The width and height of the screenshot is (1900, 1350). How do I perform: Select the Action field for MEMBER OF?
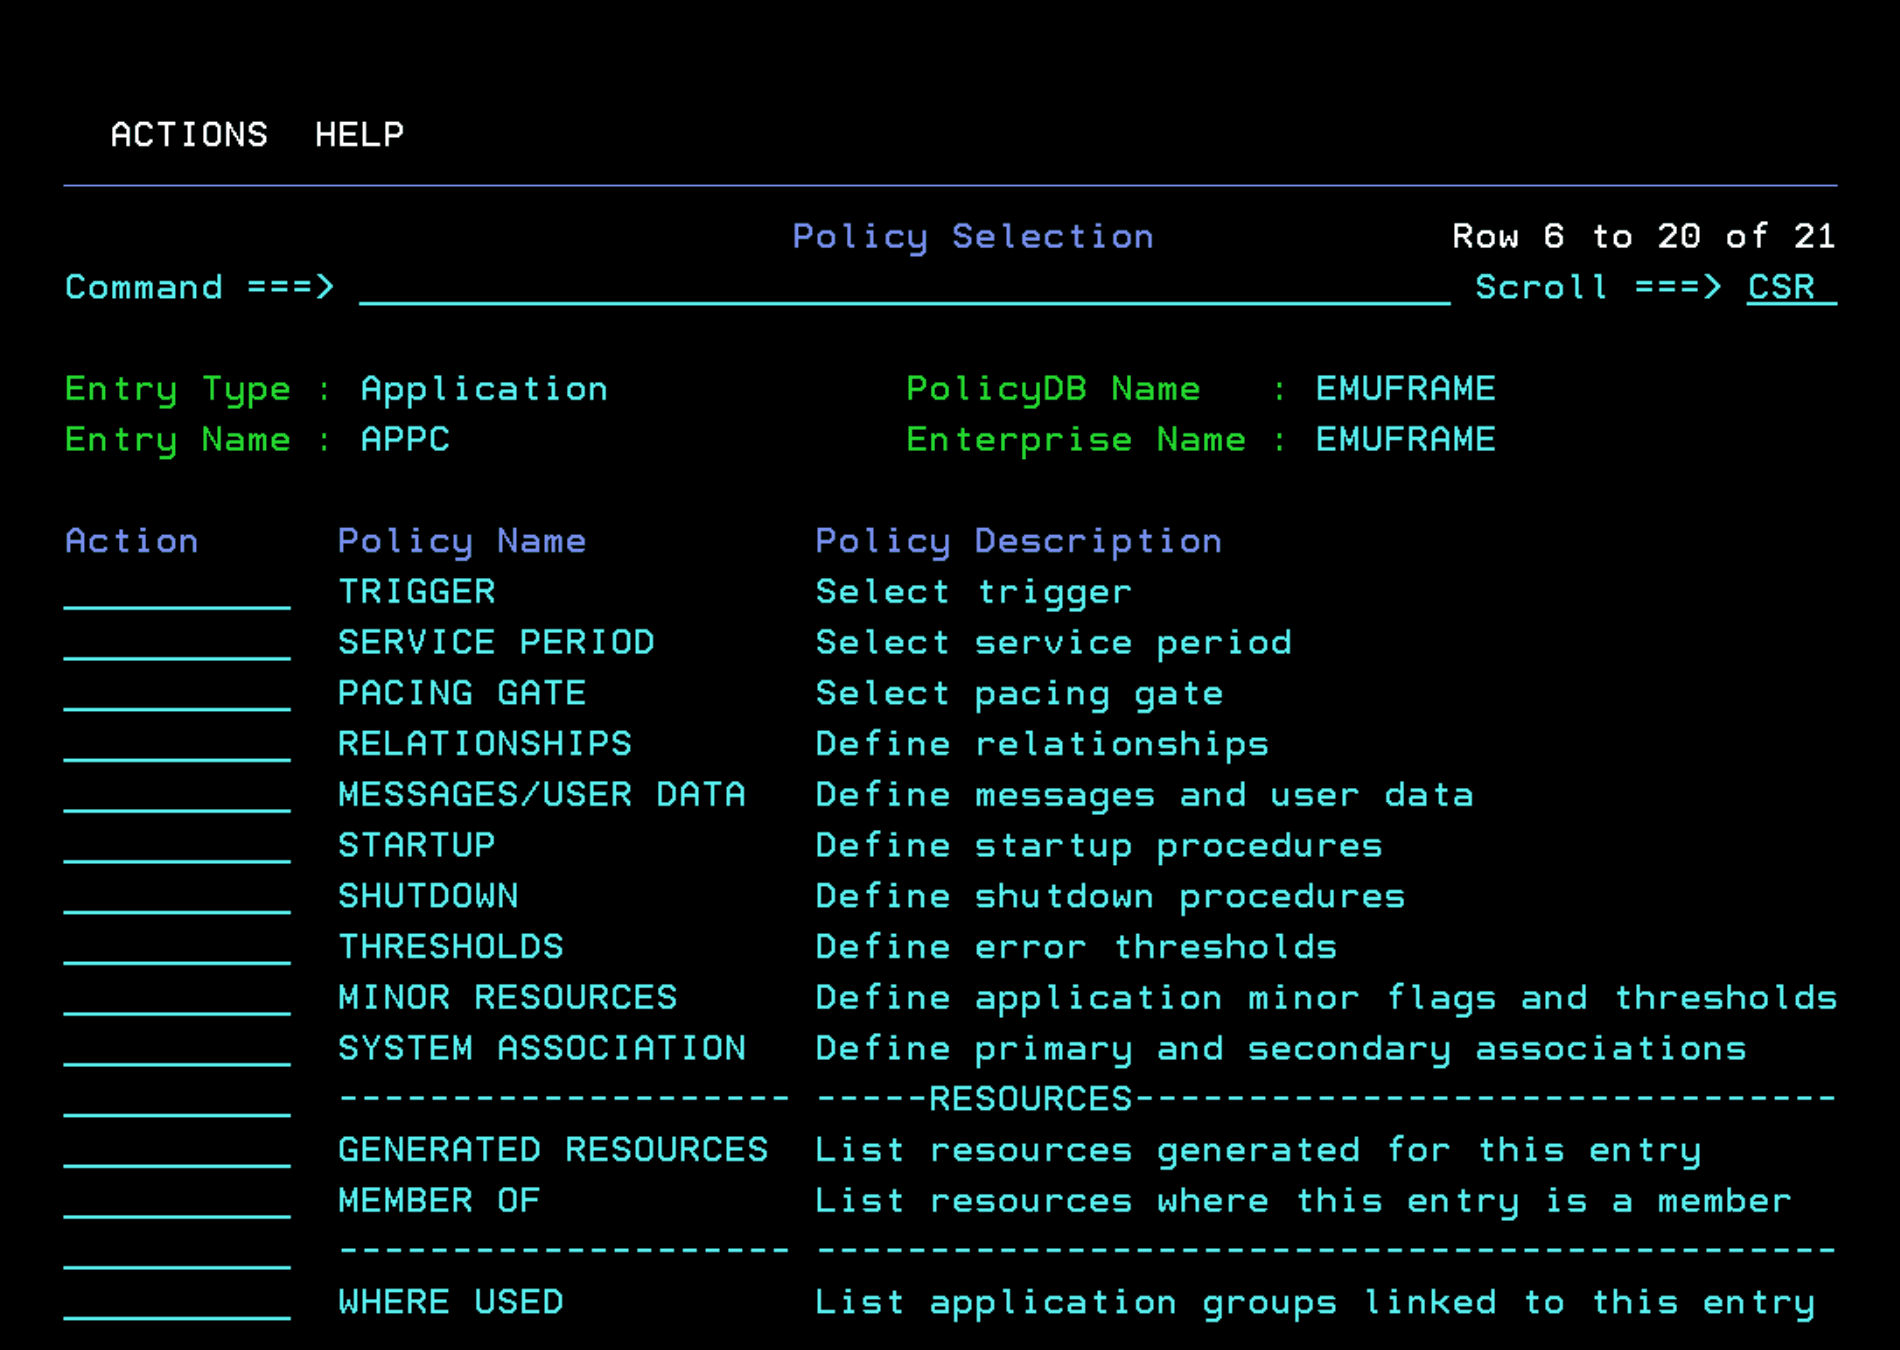click(x=177, y=1201)
